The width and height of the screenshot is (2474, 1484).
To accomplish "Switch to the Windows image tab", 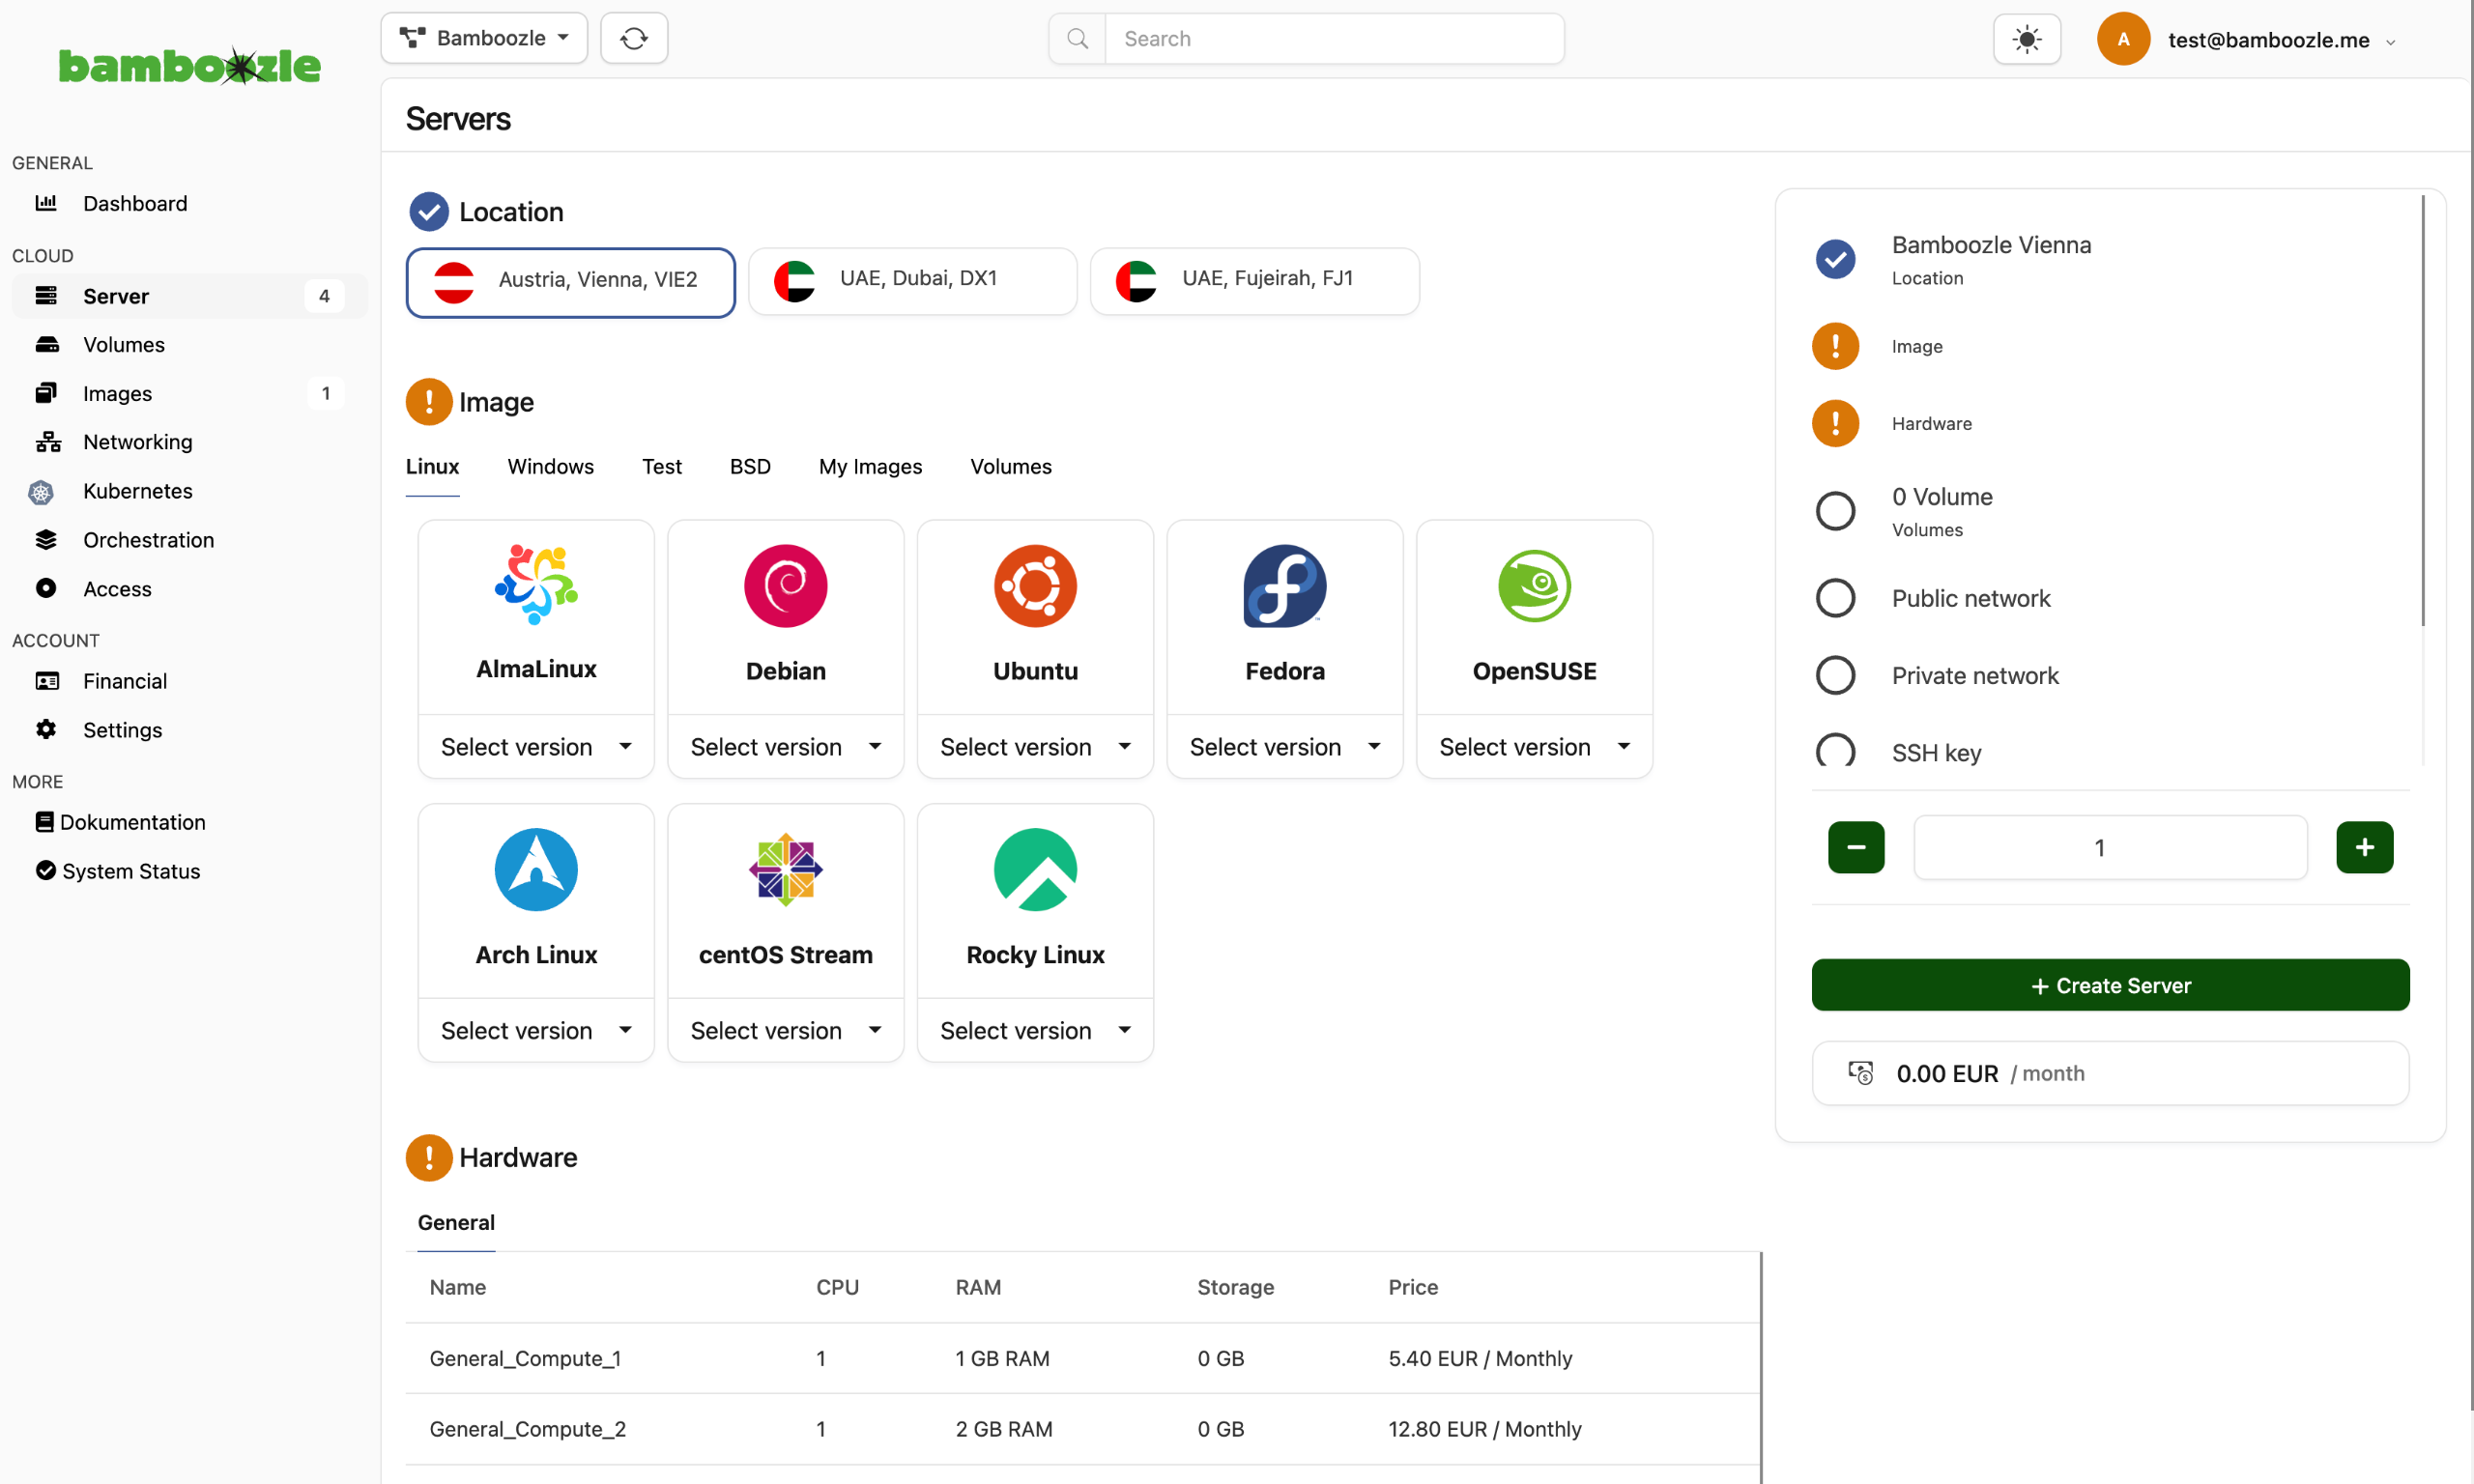I will tap(550, 467).
